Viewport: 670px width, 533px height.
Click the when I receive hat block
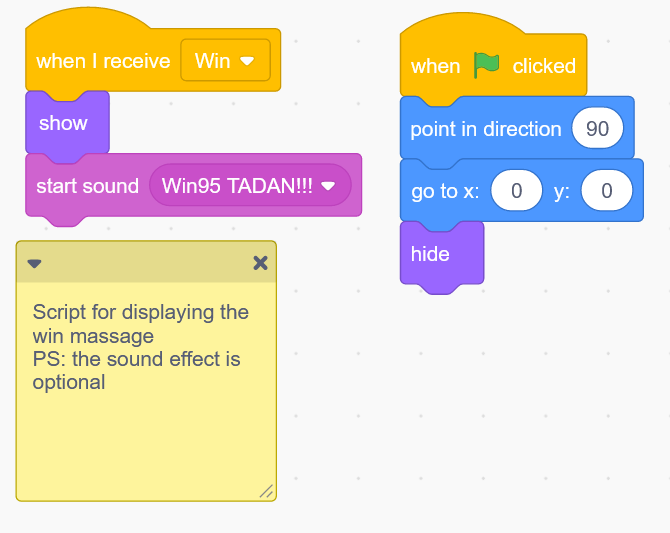(153, 53)
